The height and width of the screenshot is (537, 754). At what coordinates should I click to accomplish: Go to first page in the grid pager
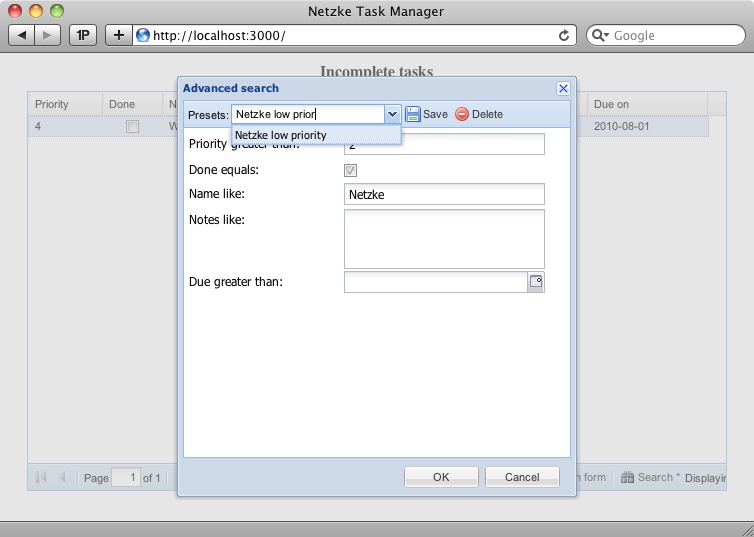[41, 477]
